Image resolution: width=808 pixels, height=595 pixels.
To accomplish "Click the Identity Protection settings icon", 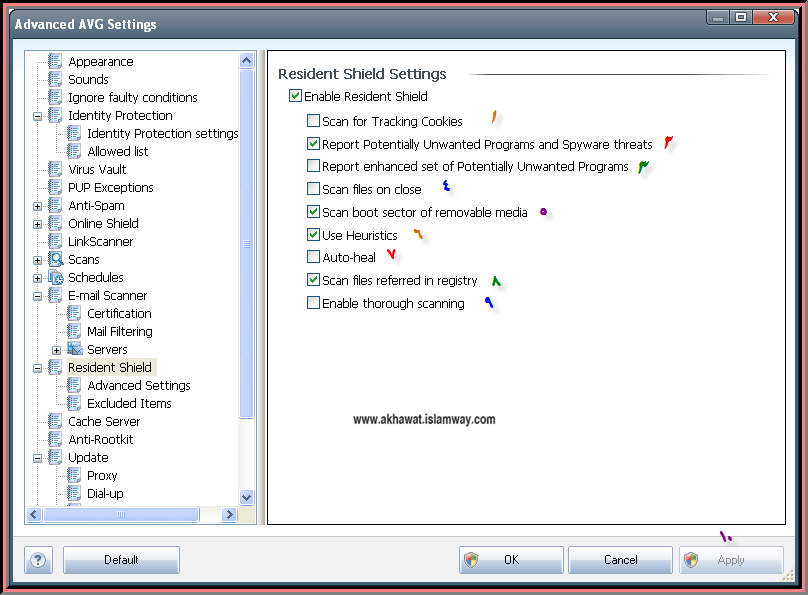I will pos(74,133).
